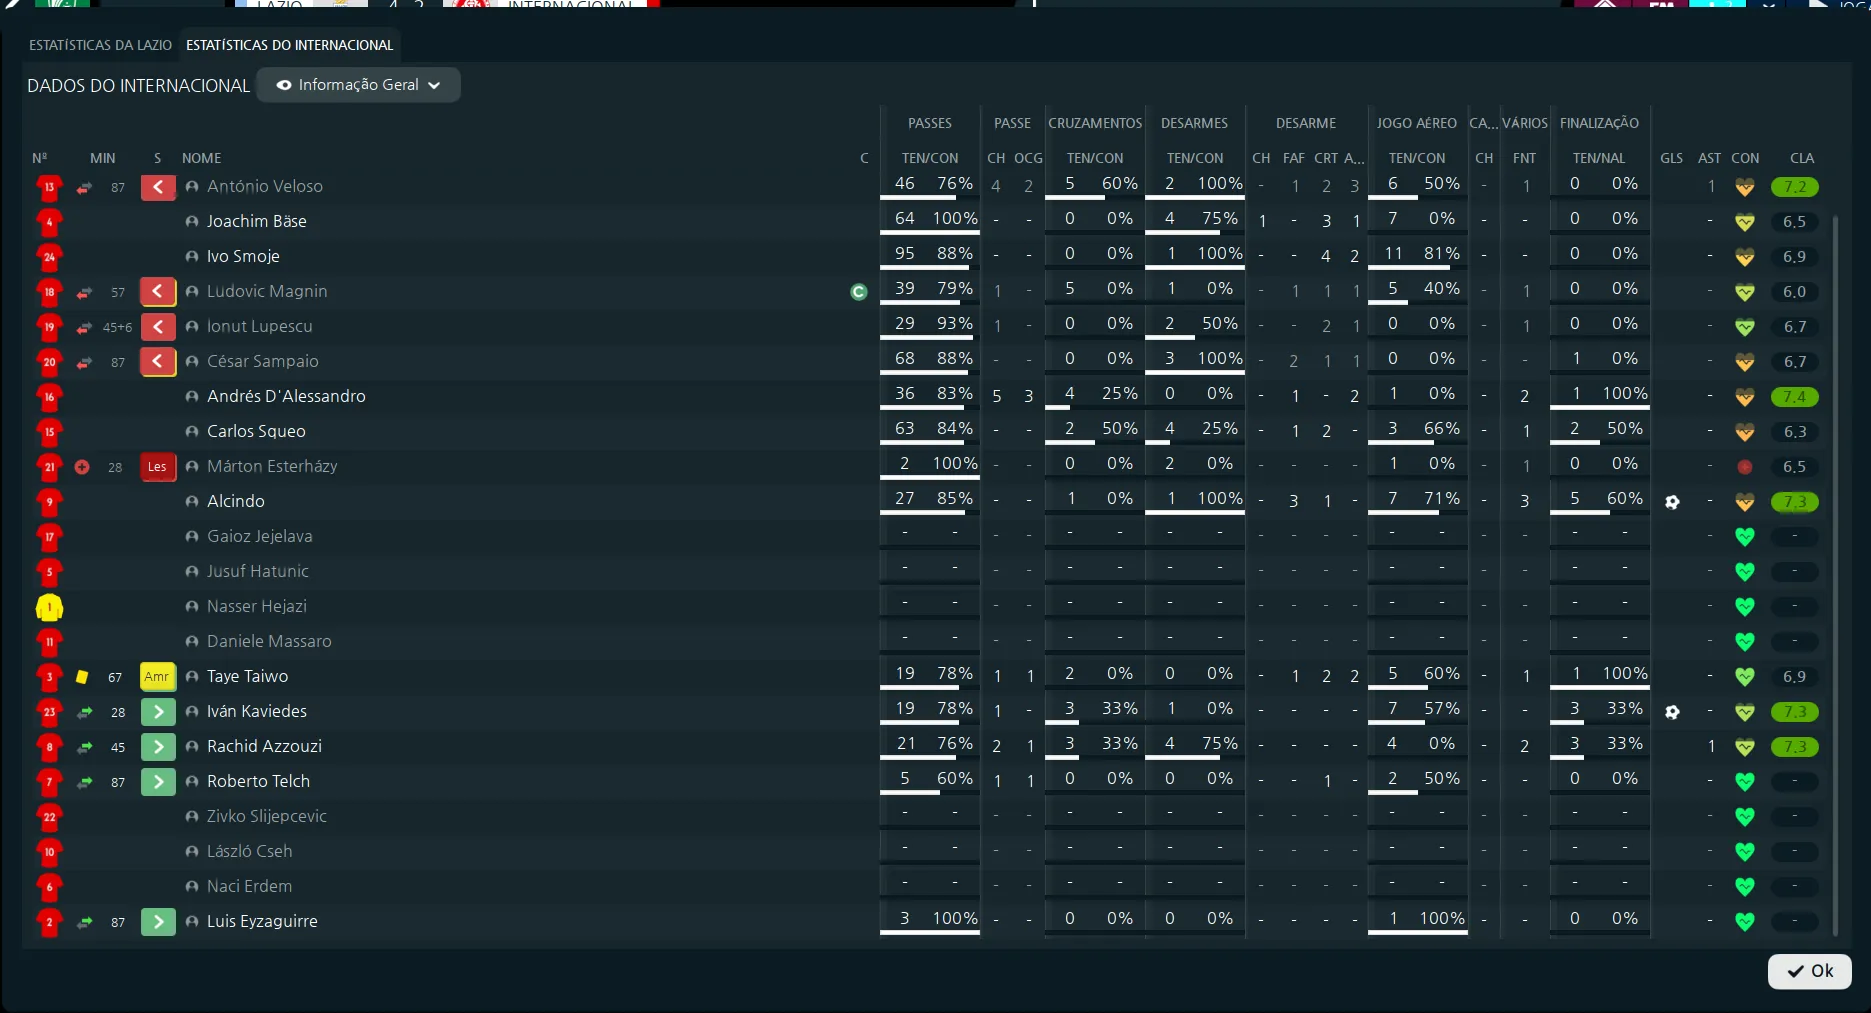The width and height of the screenshot is (1871, 1013).
Task: Click the substituted-on arrow for Luis Eyzaguirre
Action: click(x=158, y=922)
